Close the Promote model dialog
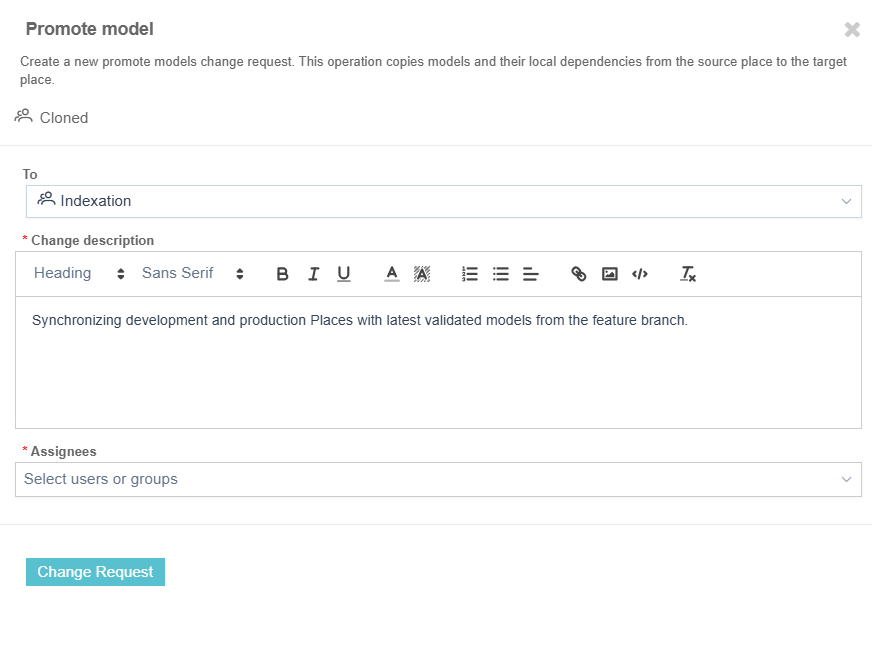Image resolution: width=872 pixels, height=672 pixels. pos(852,30)
